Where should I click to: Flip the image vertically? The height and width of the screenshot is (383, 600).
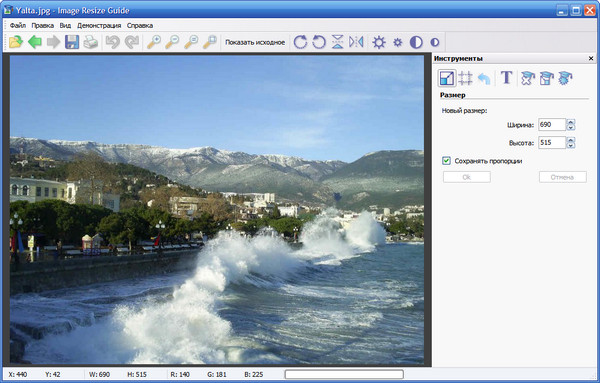338,42
